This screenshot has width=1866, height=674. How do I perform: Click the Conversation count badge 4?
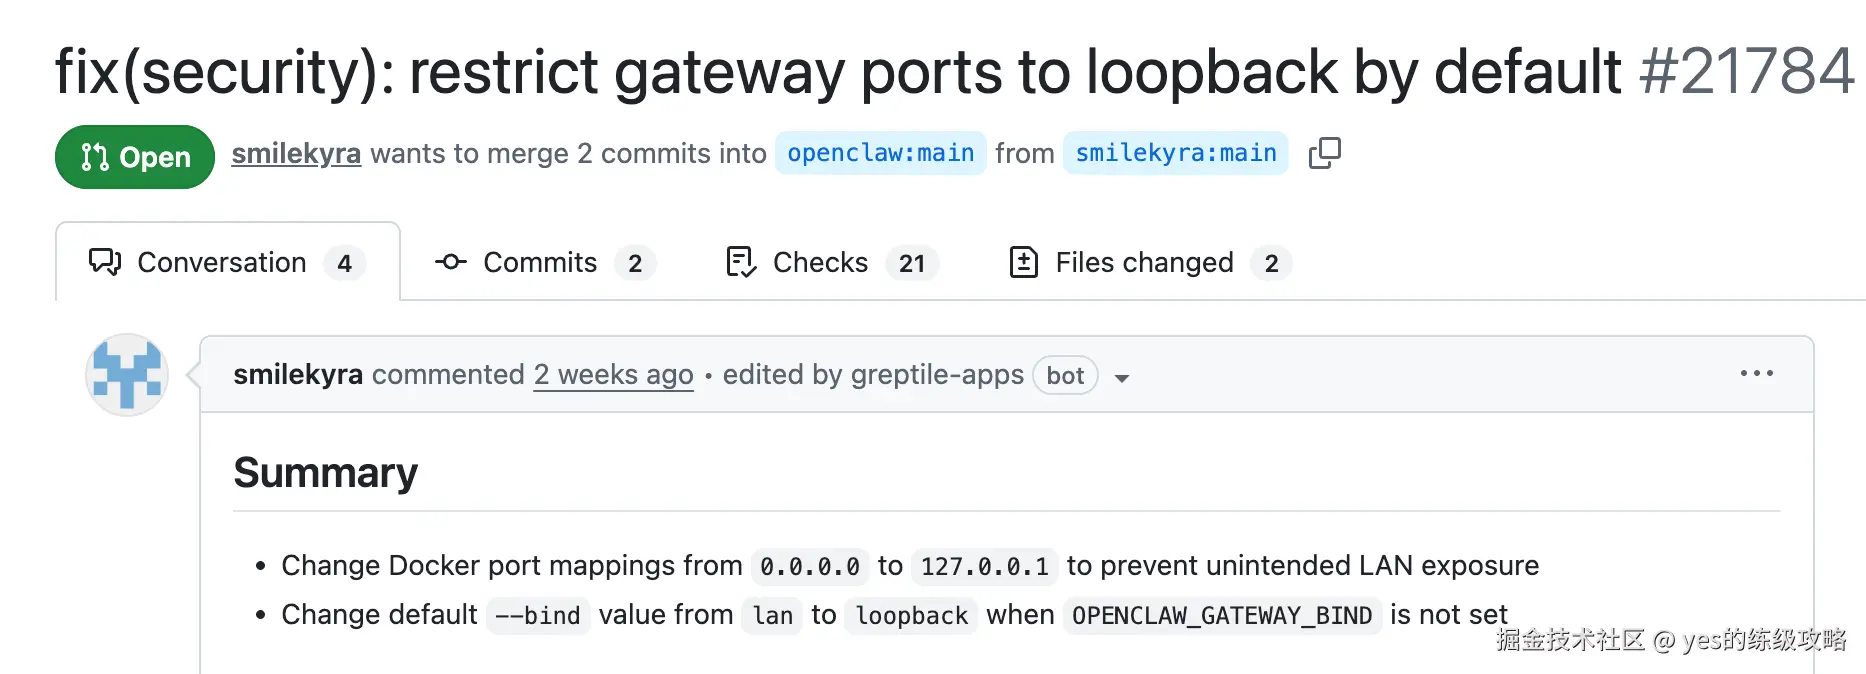click(345, 263)
